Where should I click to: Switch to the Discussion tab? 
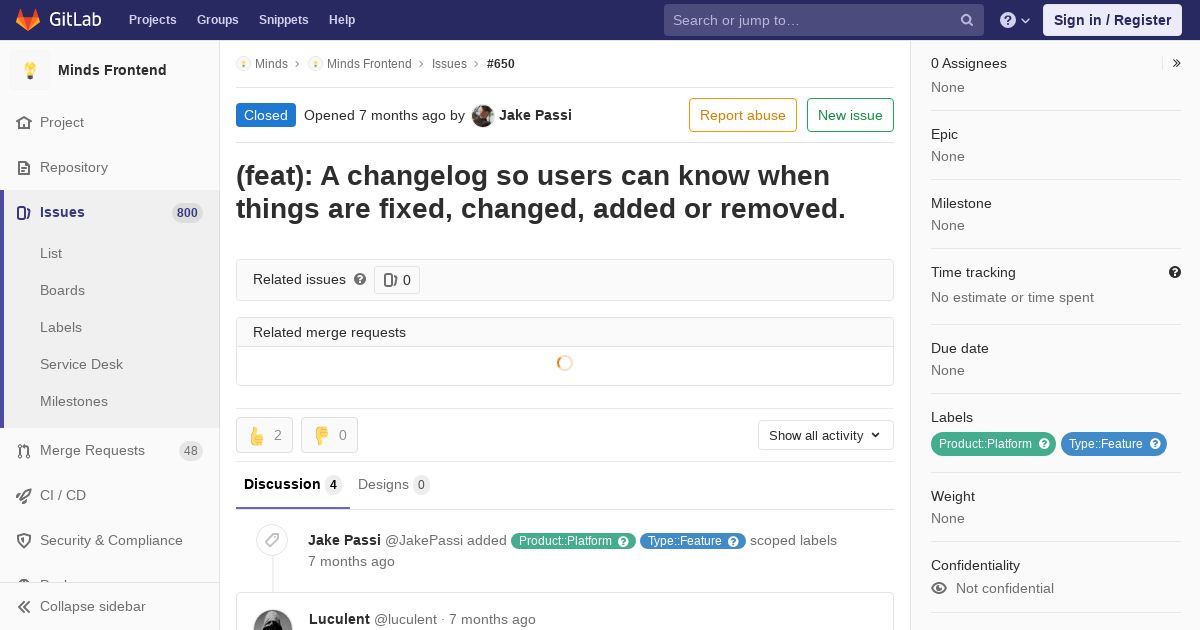(x=293, y=485)
